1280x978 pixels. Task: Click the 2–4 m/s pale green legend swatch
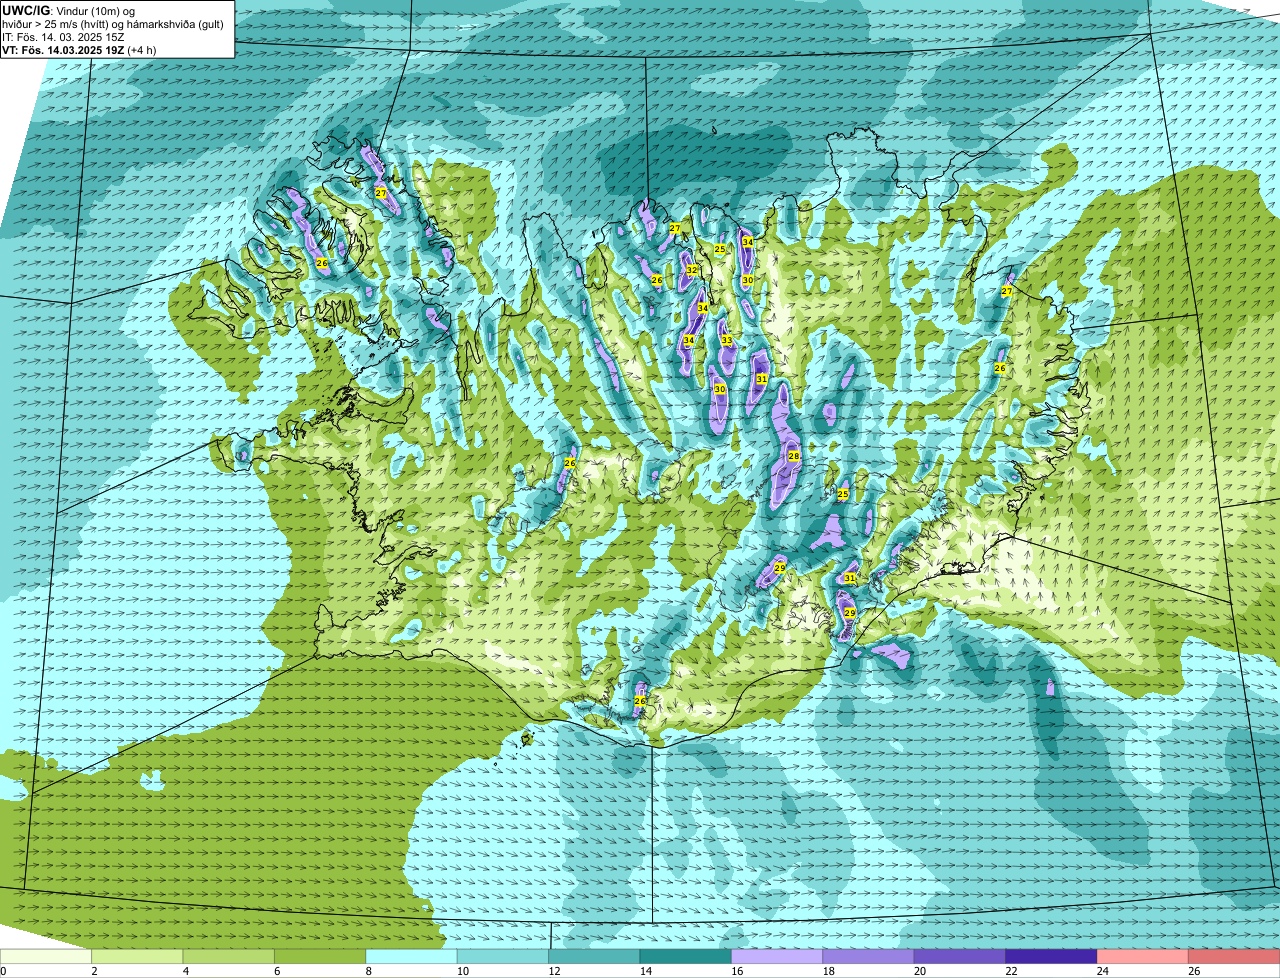click(139, 957)
